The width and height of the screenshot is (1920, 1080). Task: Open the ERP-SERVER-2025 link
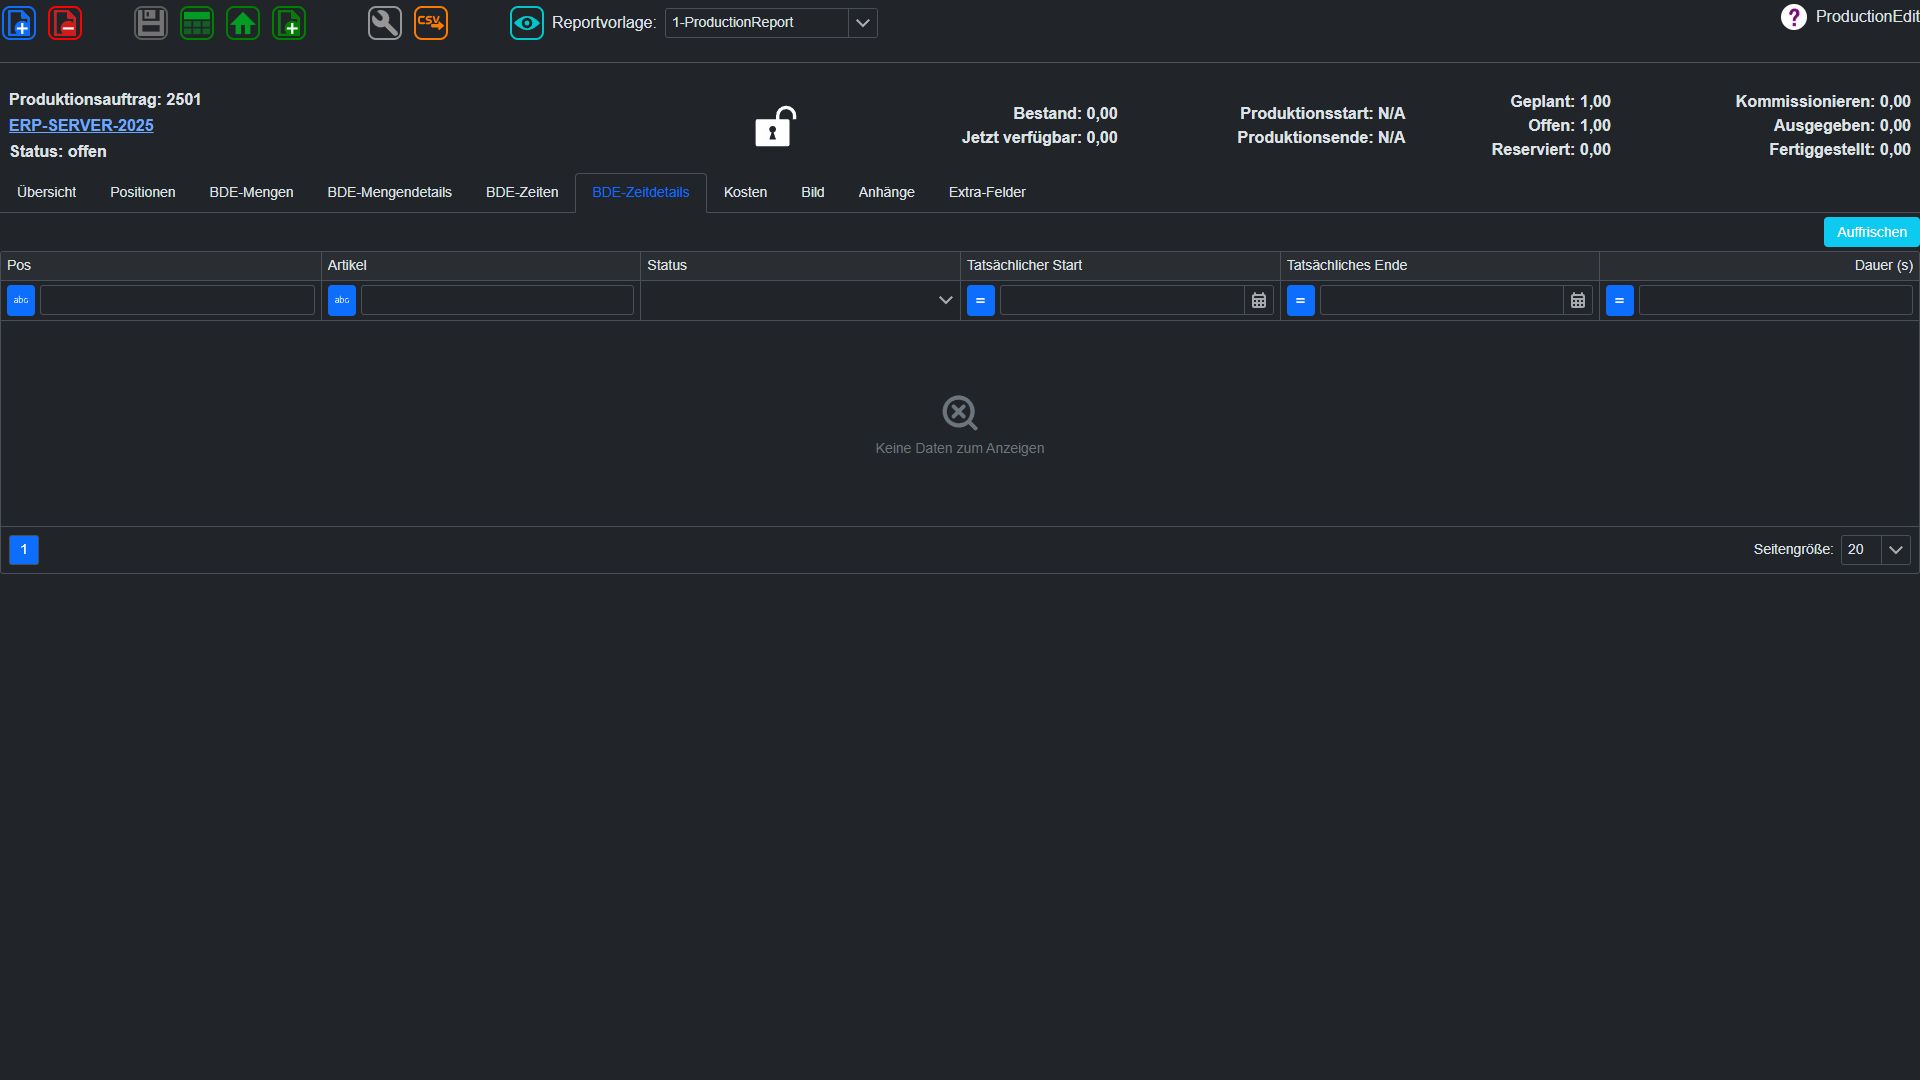(81, 125)
